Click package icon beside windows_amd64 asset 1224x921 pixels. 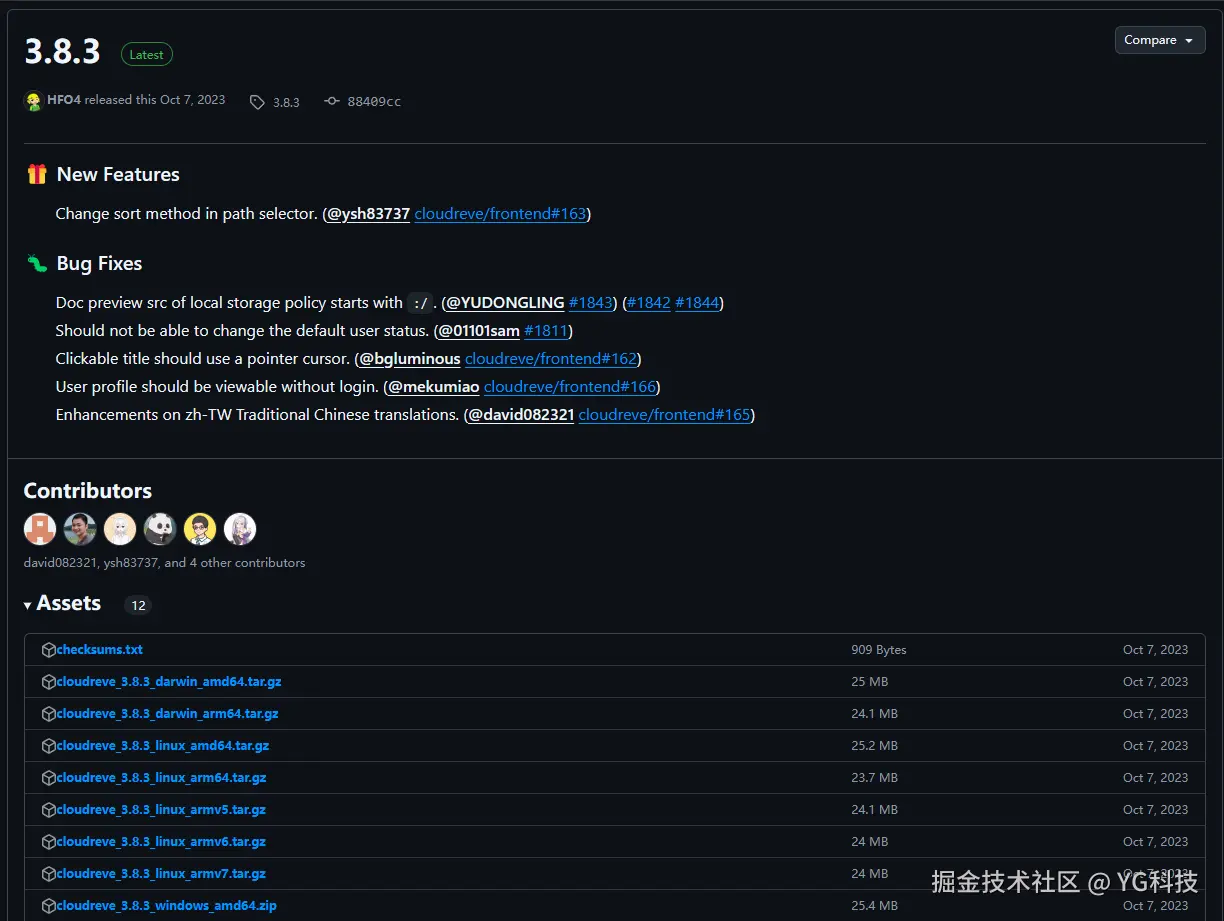click(49, 906)
